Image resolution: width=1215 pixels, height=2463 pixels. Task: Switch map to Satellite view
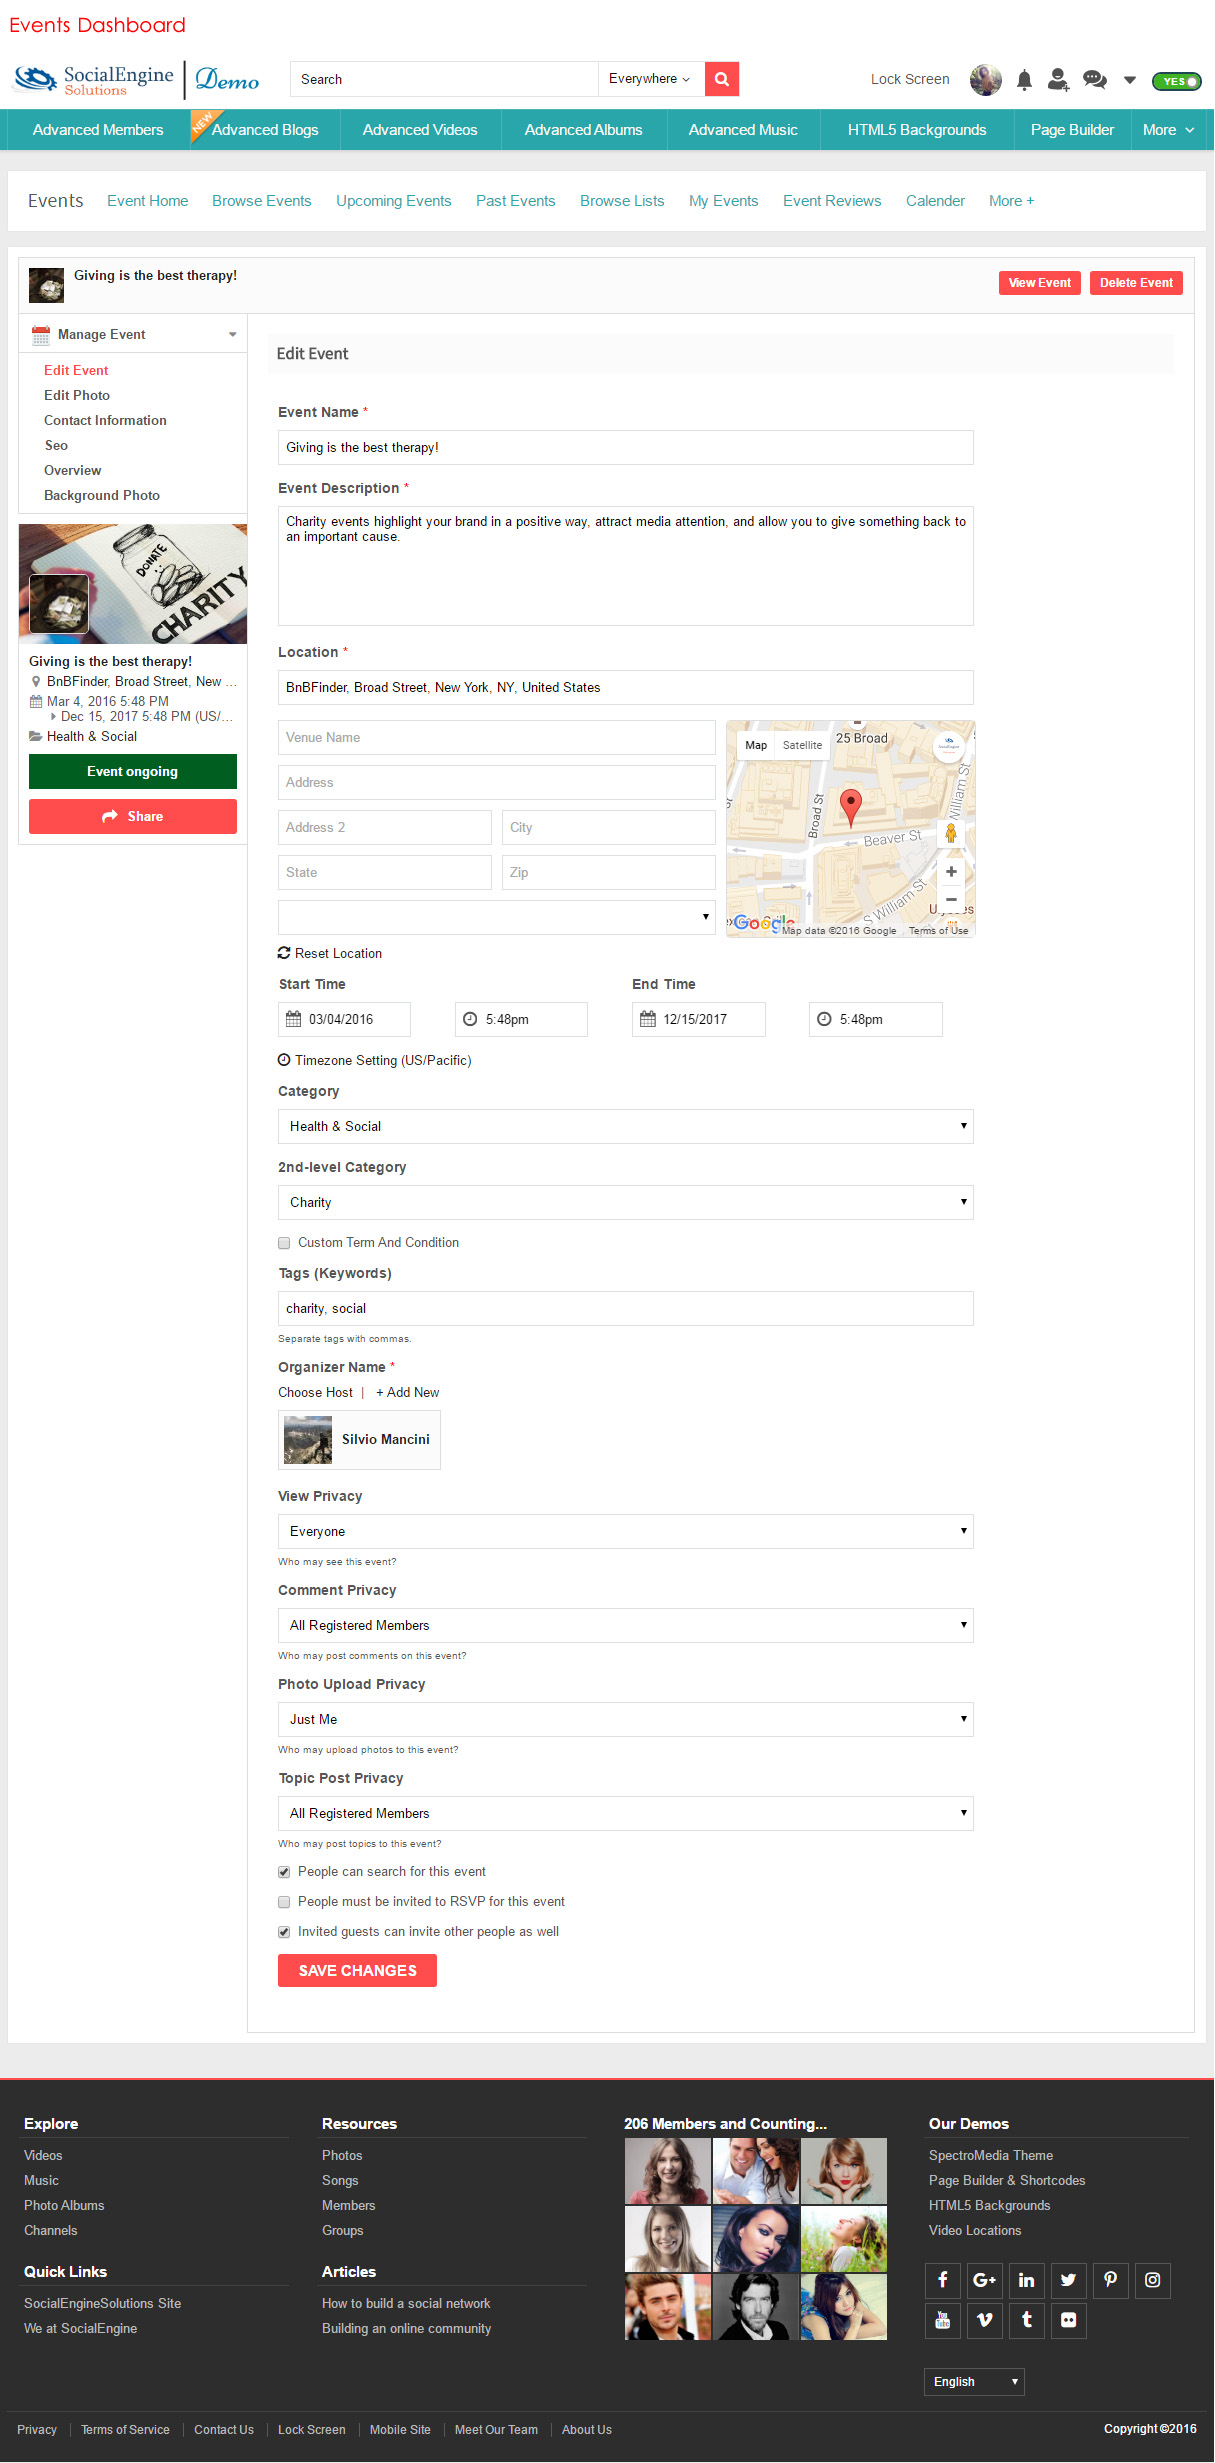point(802,745)
